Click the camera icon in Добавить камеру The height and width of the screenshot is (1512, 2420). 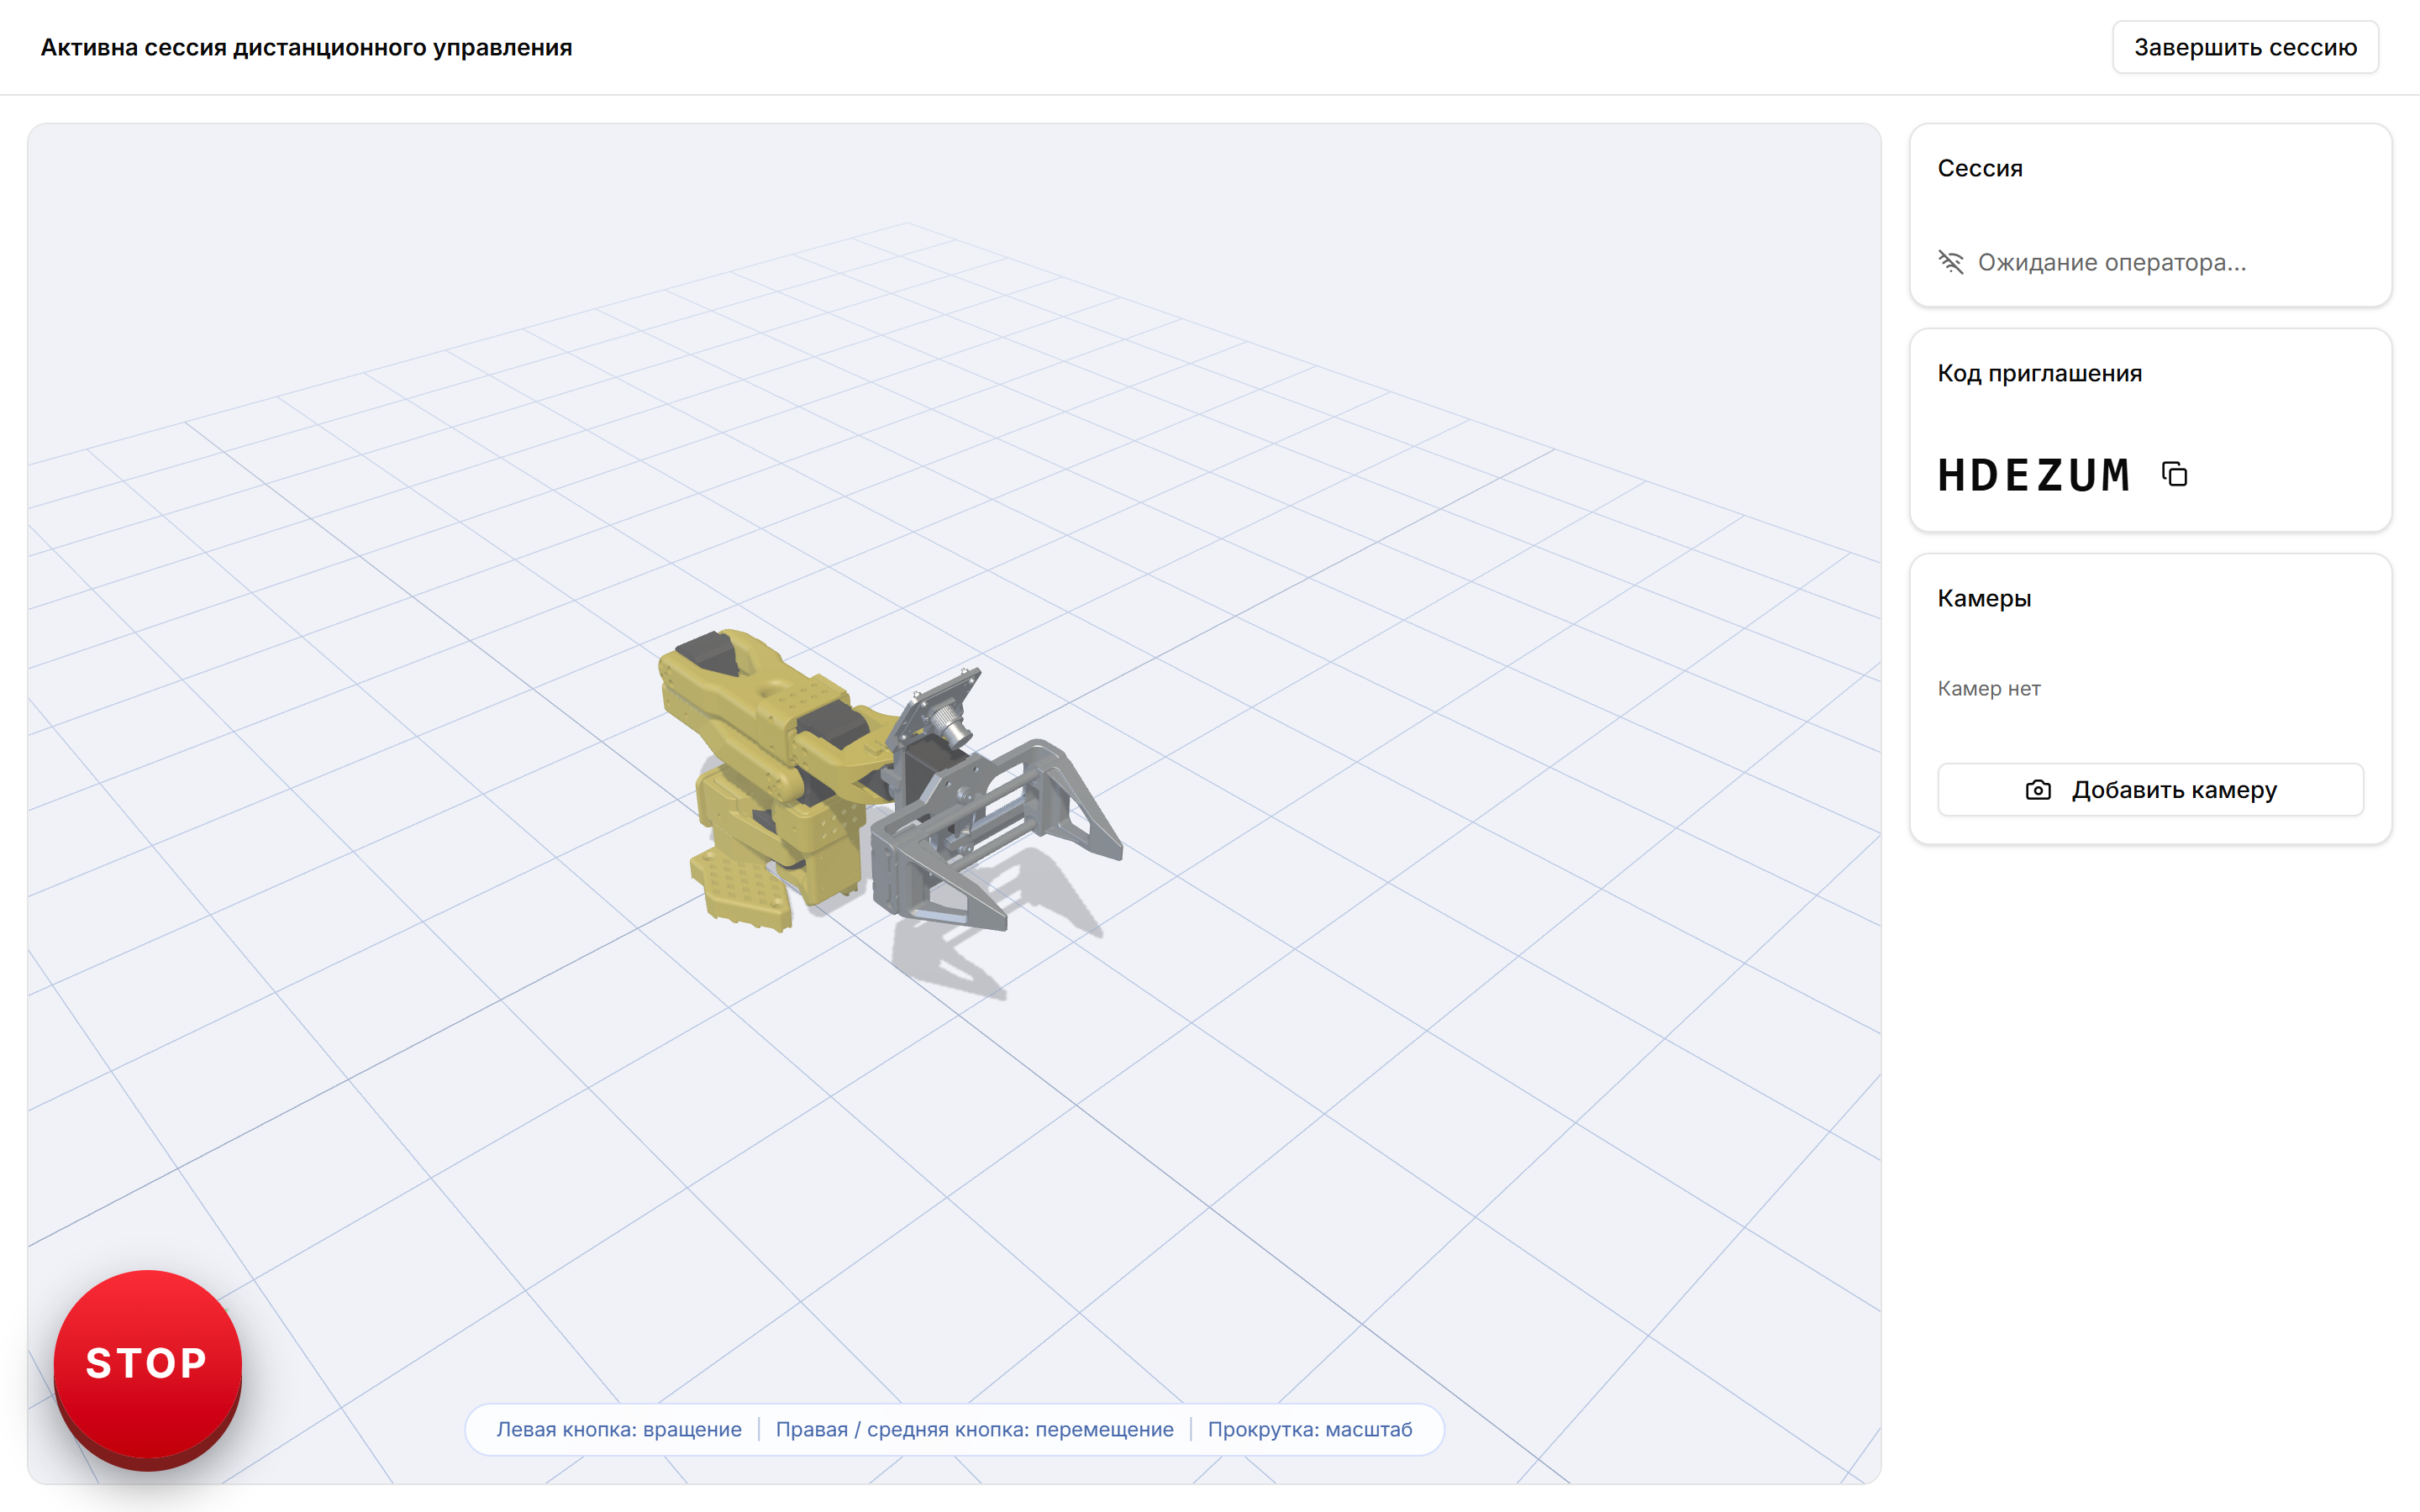[2038, 790]
